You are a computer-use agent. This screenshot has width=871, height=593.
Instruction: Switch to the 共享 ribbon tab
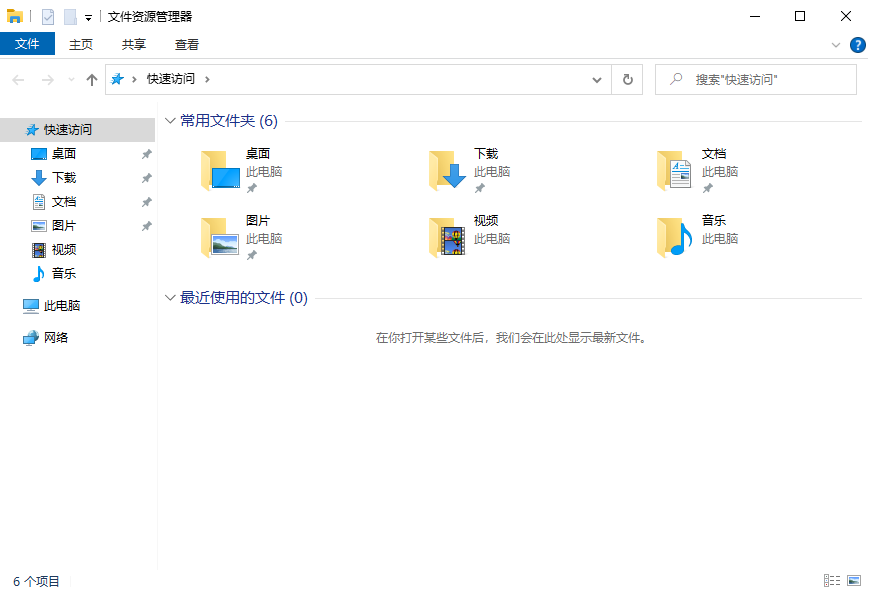click(133, 44)
